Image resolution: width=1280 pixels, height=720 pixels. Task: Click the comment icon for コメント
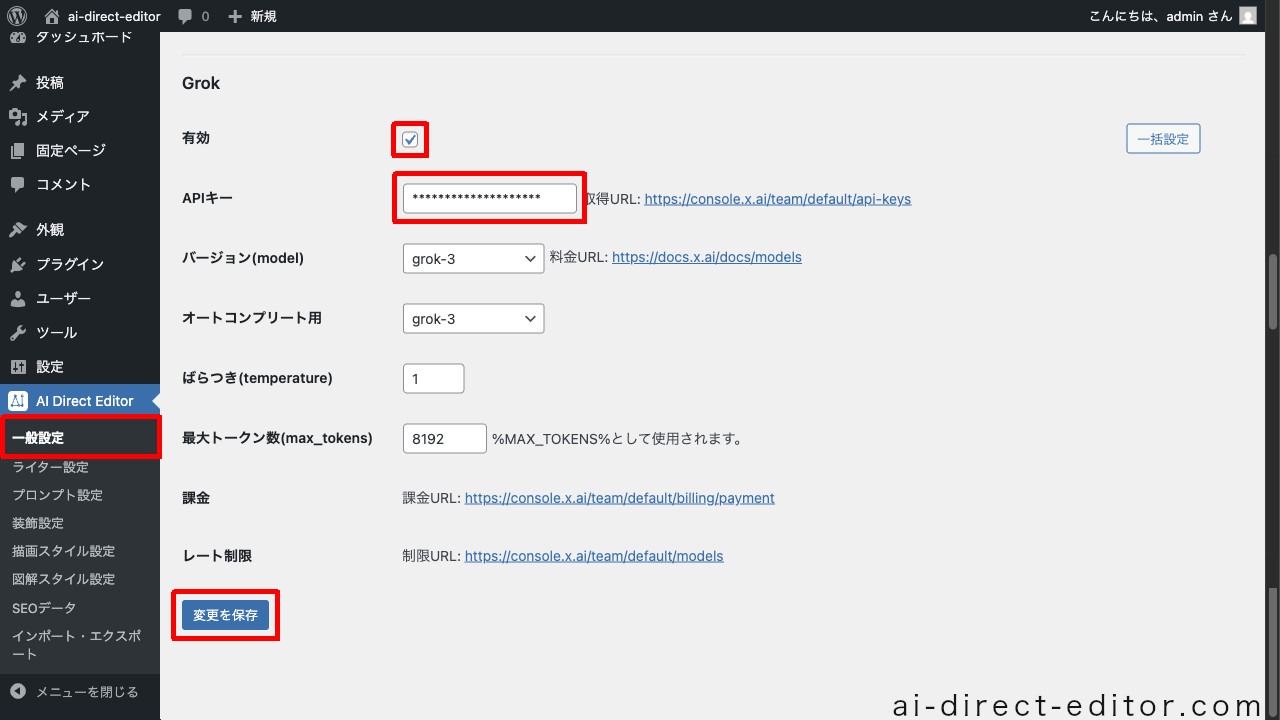tap(18, 185)
